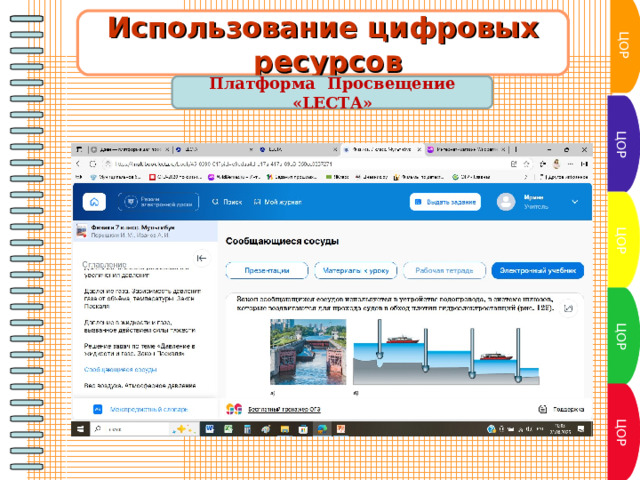Open the notification center icon in taskbar
This screenshot has height=480, width=640.
coord(581,429)
